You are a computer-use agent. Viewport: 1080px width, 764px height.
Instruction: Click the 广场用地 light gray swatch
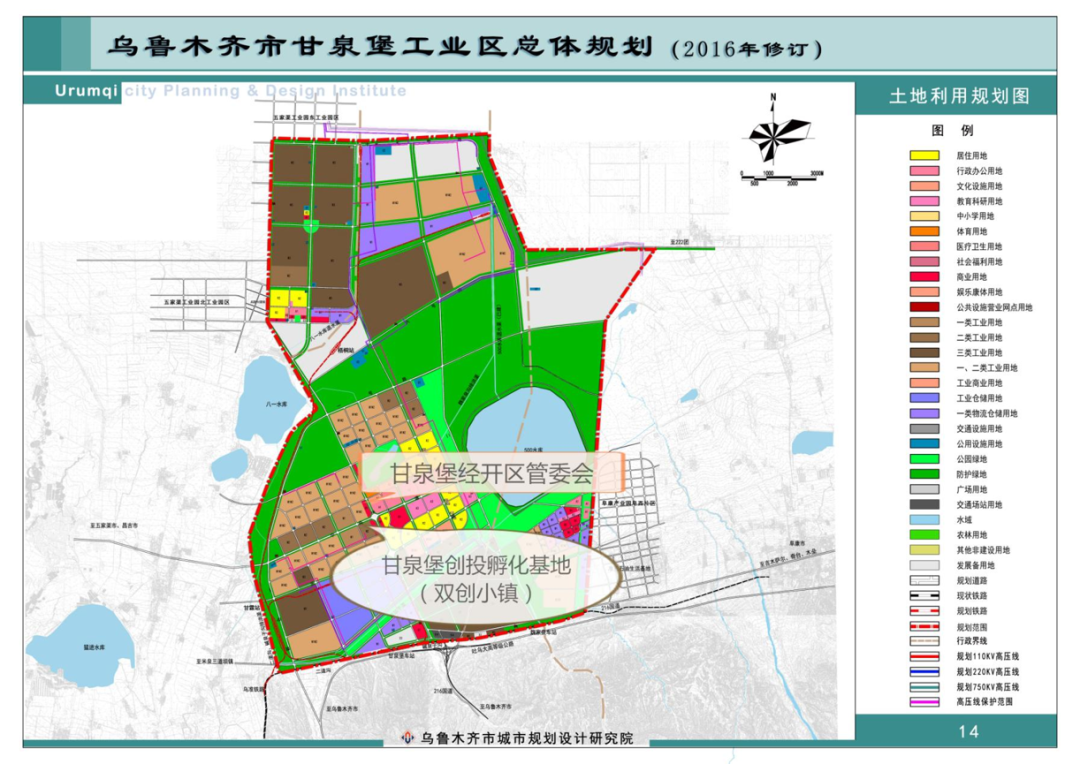pyautogui.click(x=924, y=489)
